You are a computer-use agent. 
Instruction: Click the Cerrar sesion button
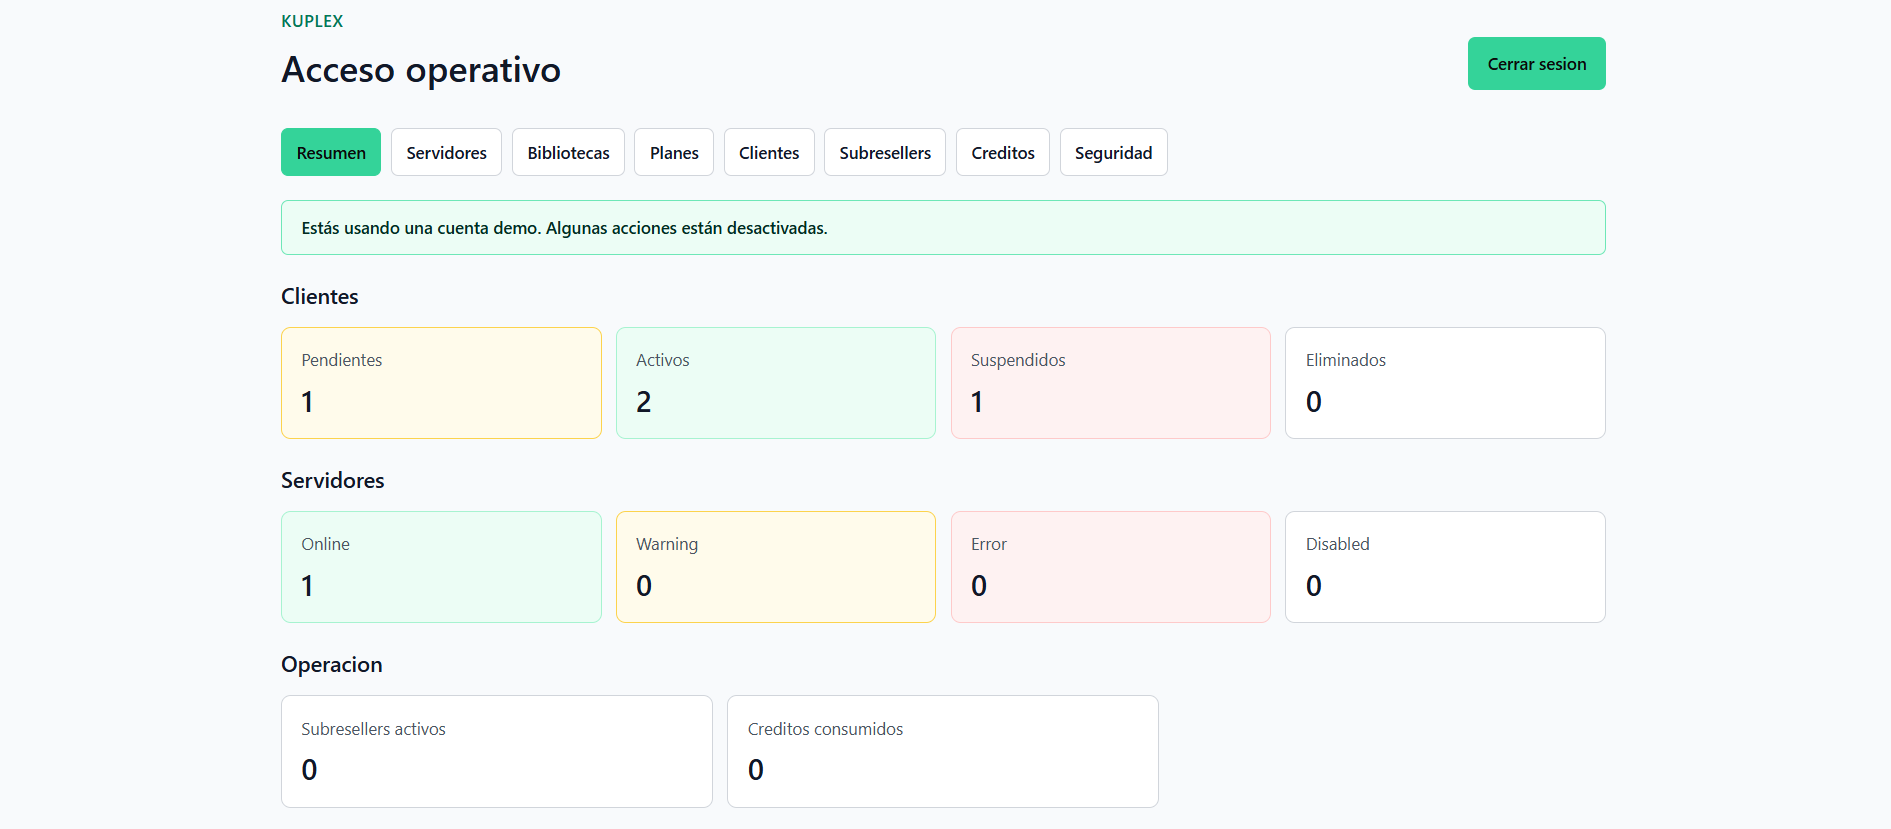pyautogui.click(x=1536, y=64)
